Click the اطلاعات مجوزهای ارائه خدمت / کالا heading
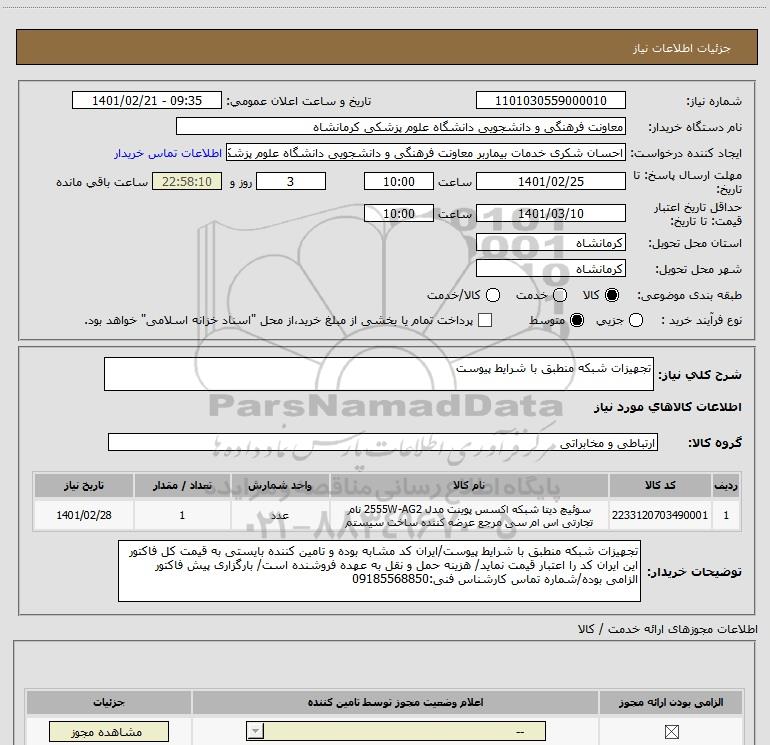770x745 pixels. [668, 629]
